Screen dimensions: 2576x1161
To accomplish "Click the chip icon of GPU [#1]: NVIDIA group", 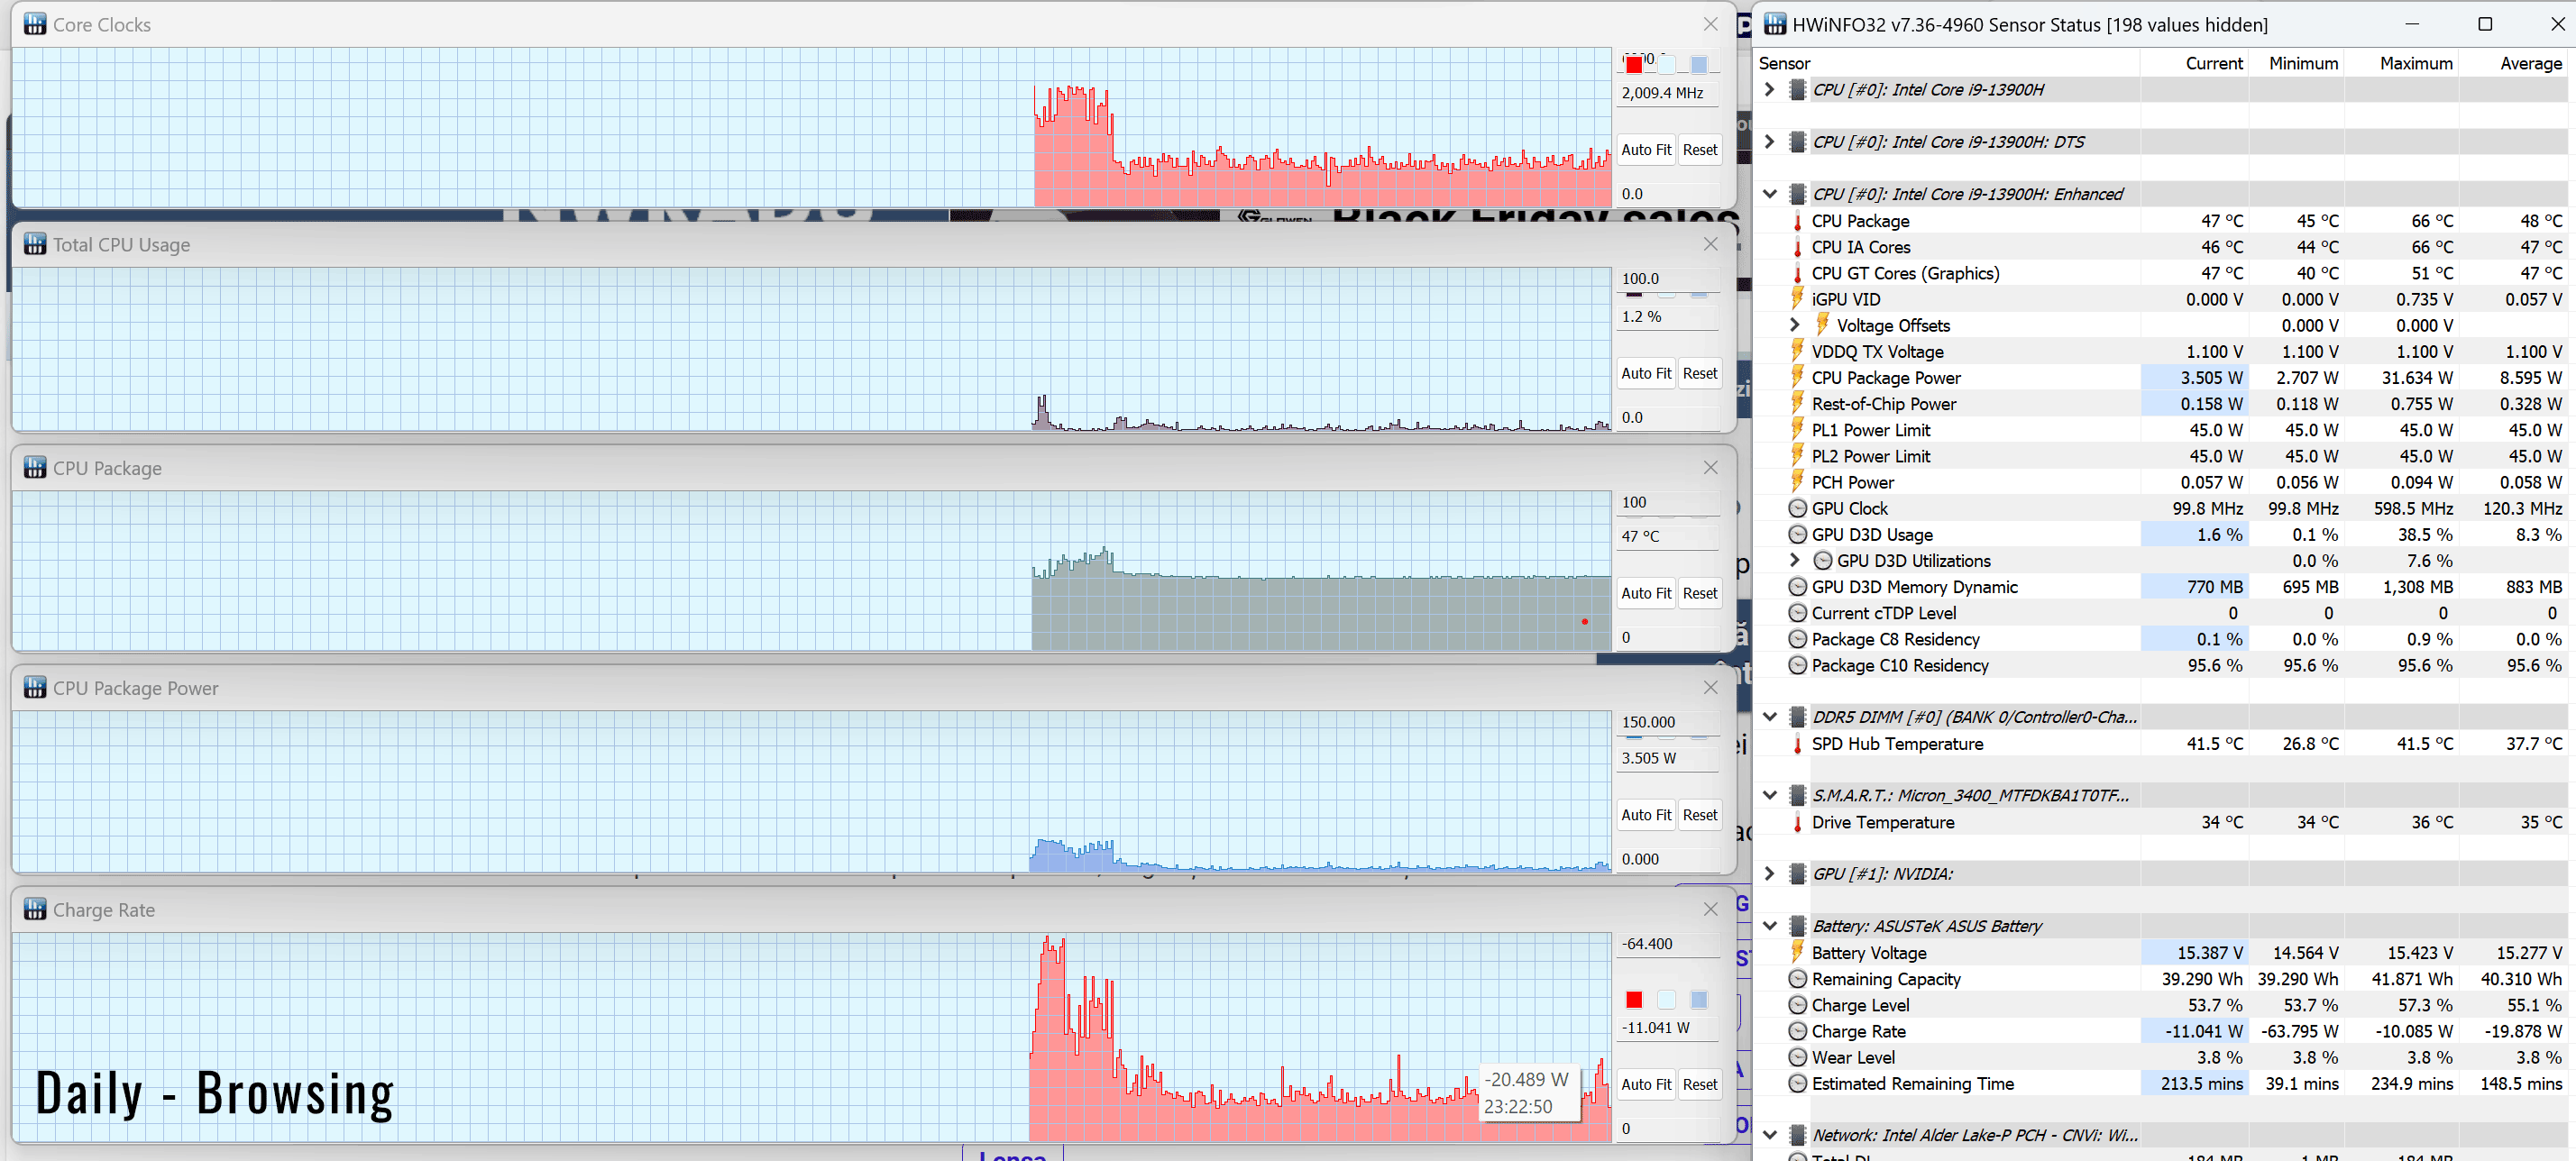I will tap(1797, 874).
